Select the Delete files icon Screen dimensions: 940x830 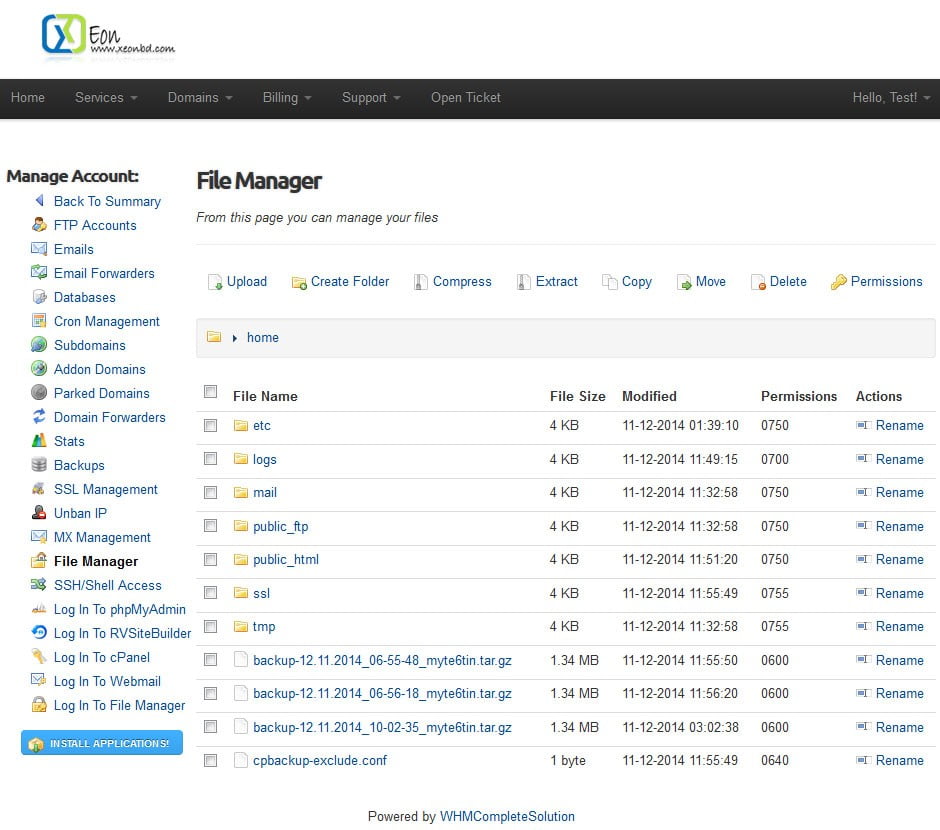pyautogui.click(x=759, y=281)
